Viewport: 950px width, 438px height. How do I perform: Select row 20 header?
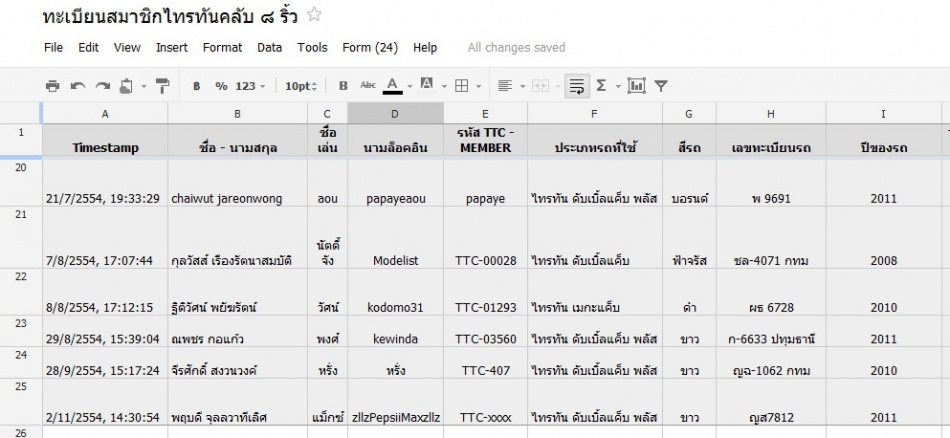(x=21, y=183)
